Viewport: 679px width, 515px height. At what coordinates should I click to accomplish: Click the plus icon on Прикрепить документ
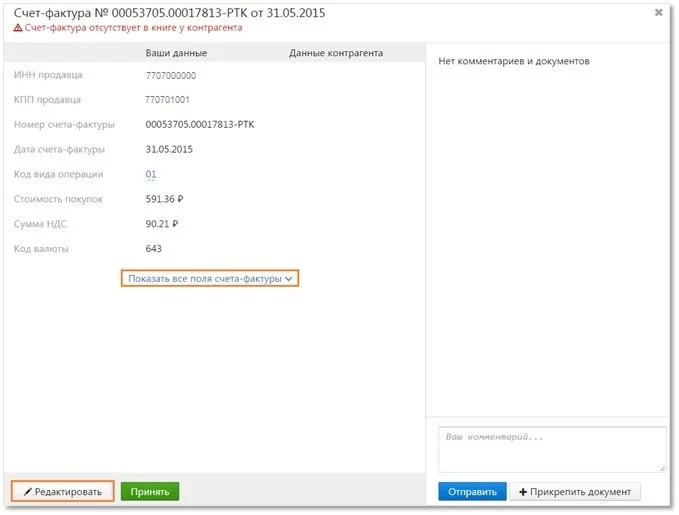coord(523,492)
